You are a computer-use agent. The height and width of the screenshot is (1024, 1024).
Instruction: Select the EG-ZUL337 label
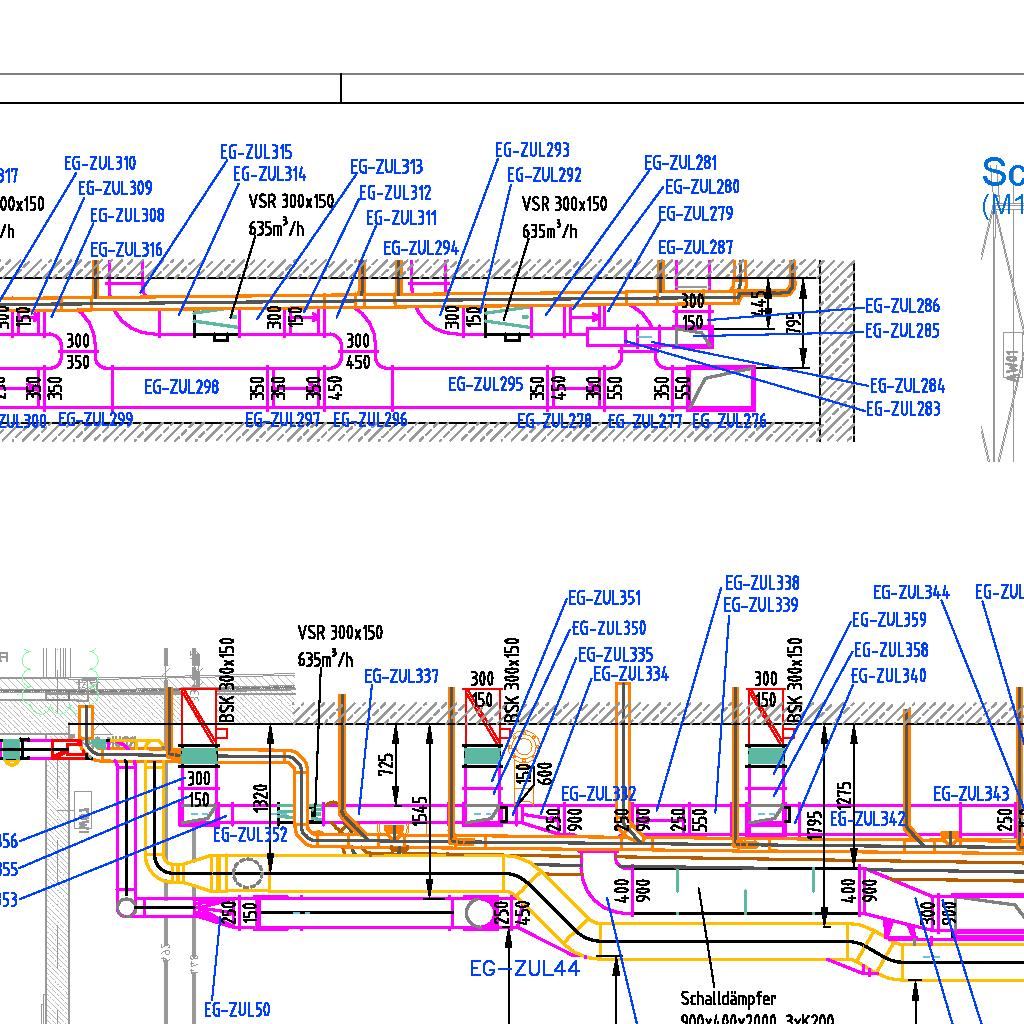(401, 676)
